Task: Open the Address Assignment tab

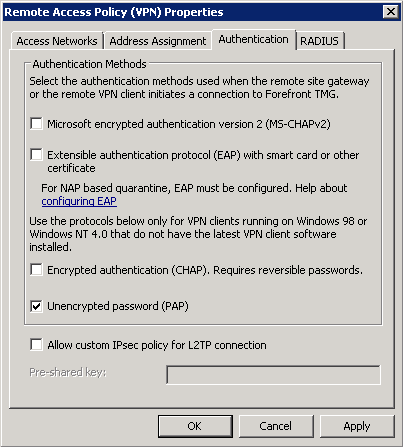Action: pyautogui.click(x=158, y=41)
